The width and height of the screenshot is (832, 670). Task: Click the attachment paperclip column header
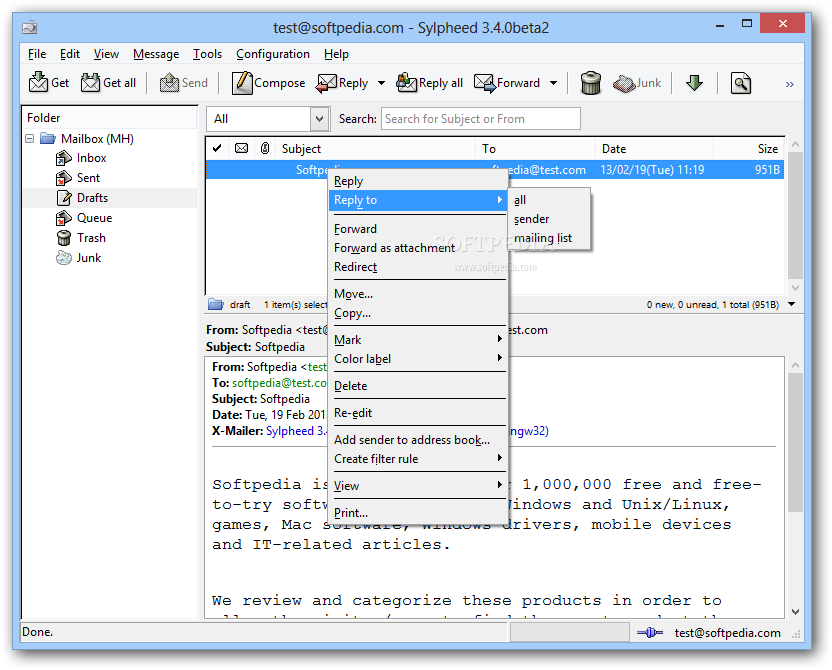(x=265, y=149)
